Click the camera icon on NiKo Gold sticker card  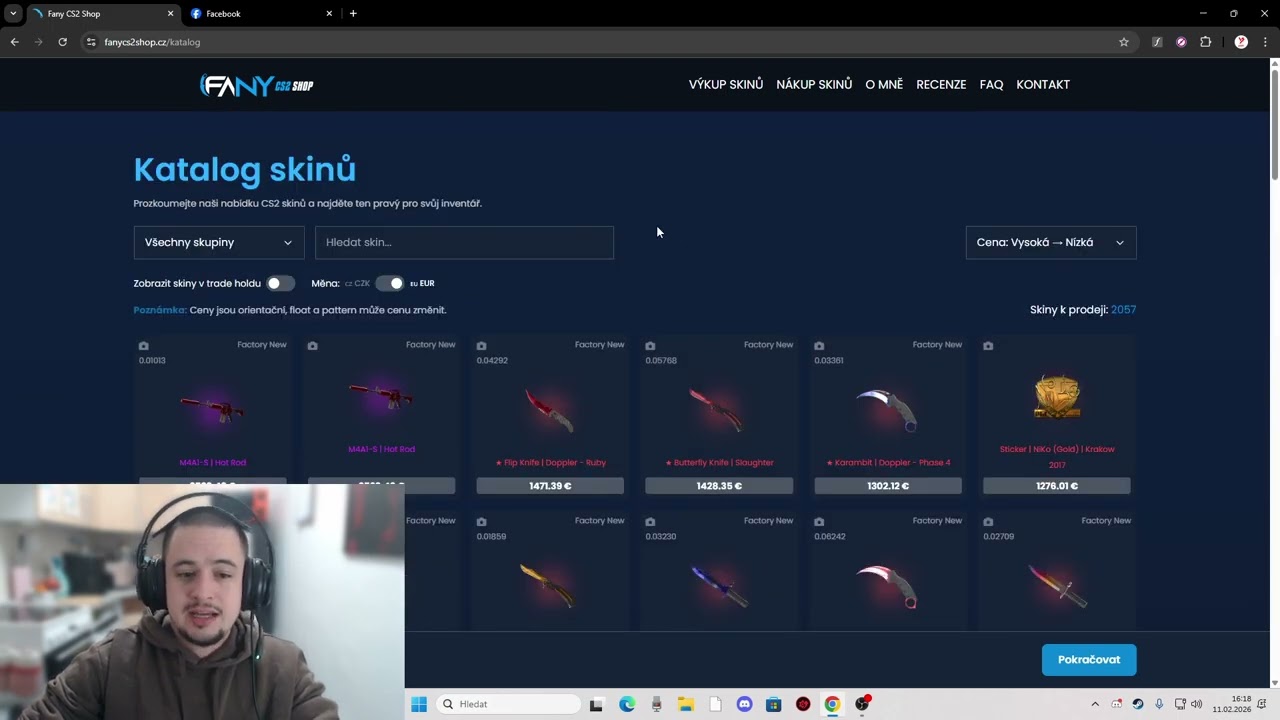[988, 346]
